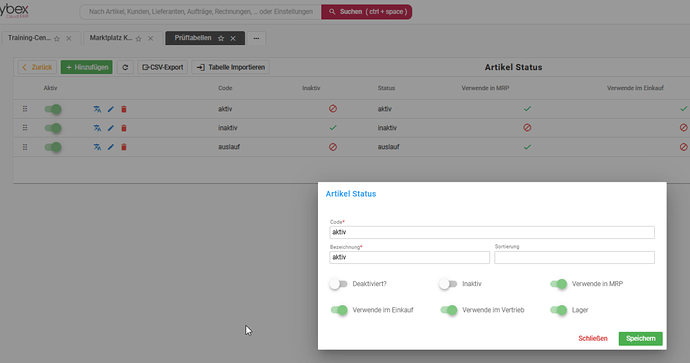Click Schließen to dismiss the dialog
The width and height of the screenshot is (690, 363).
click(x=593, y=338)
